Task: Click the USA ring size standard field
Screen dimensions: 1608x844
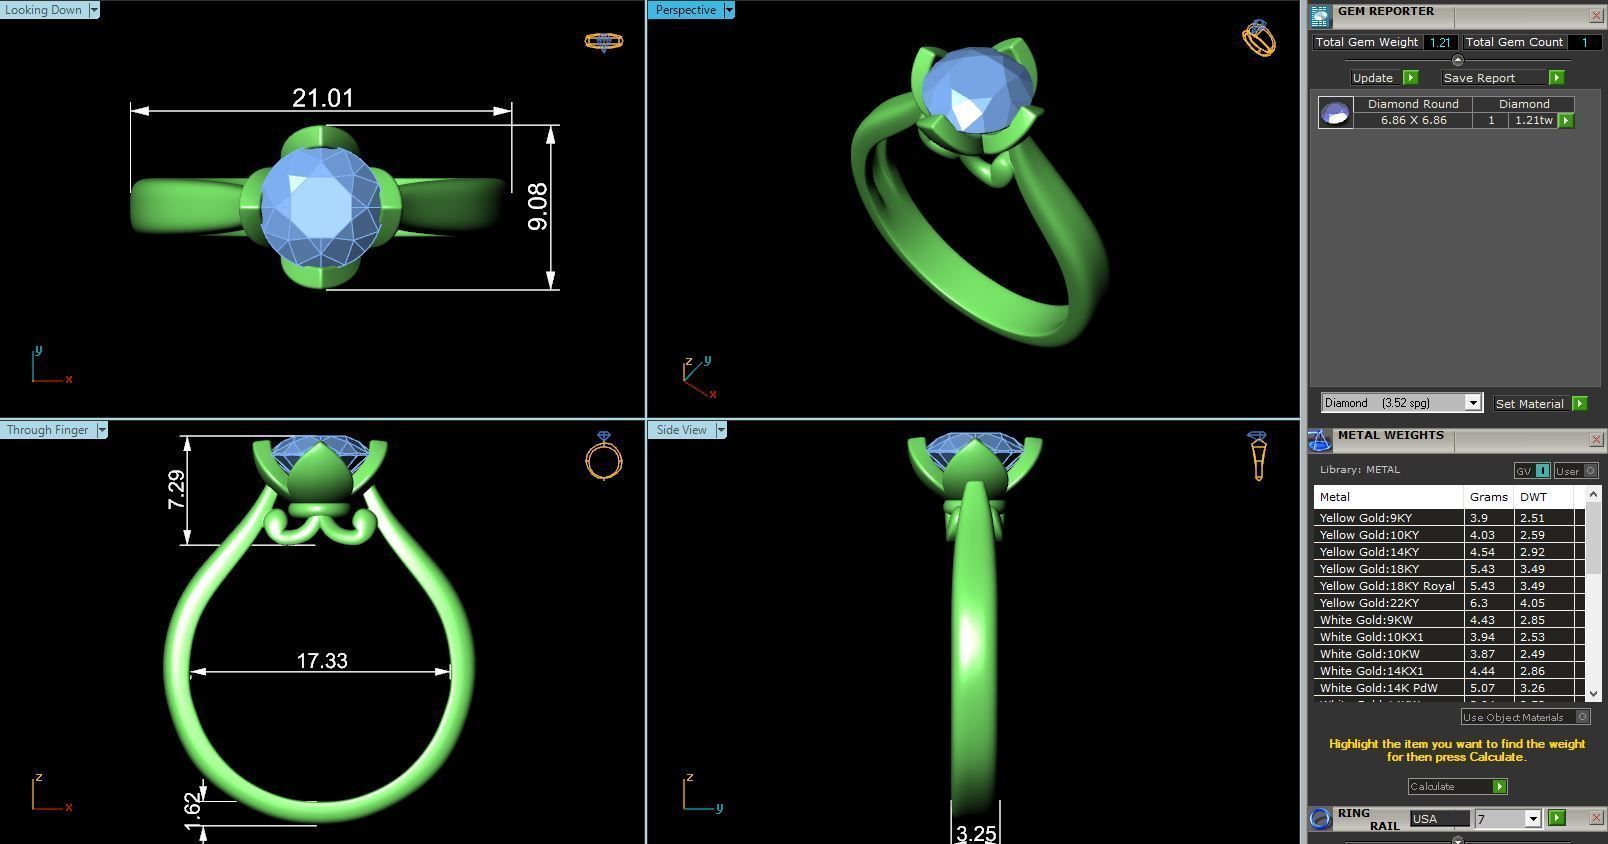Action: (1440, 819)
